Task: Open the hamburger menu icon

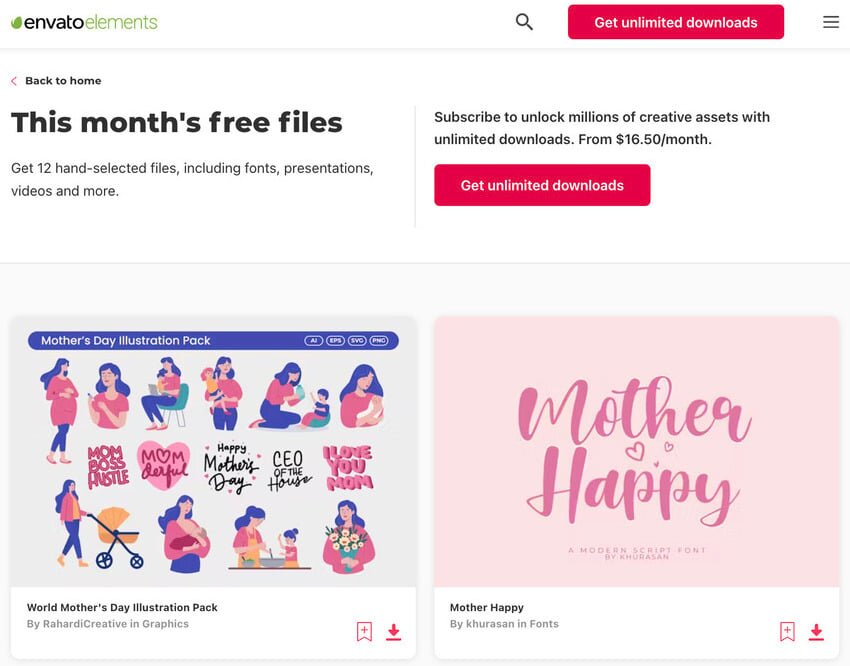Action: click(x=831, y=22)
